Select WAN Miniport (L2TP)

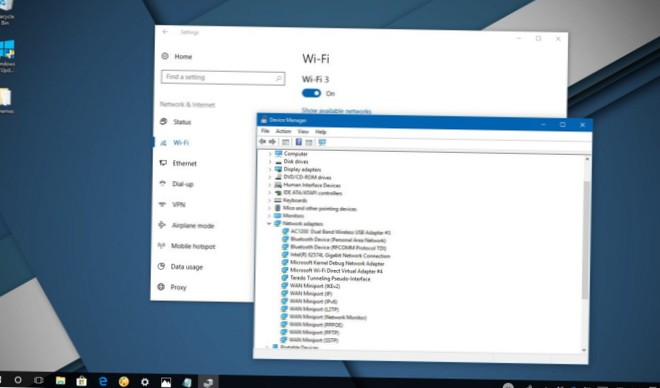[x=314, y=309]
